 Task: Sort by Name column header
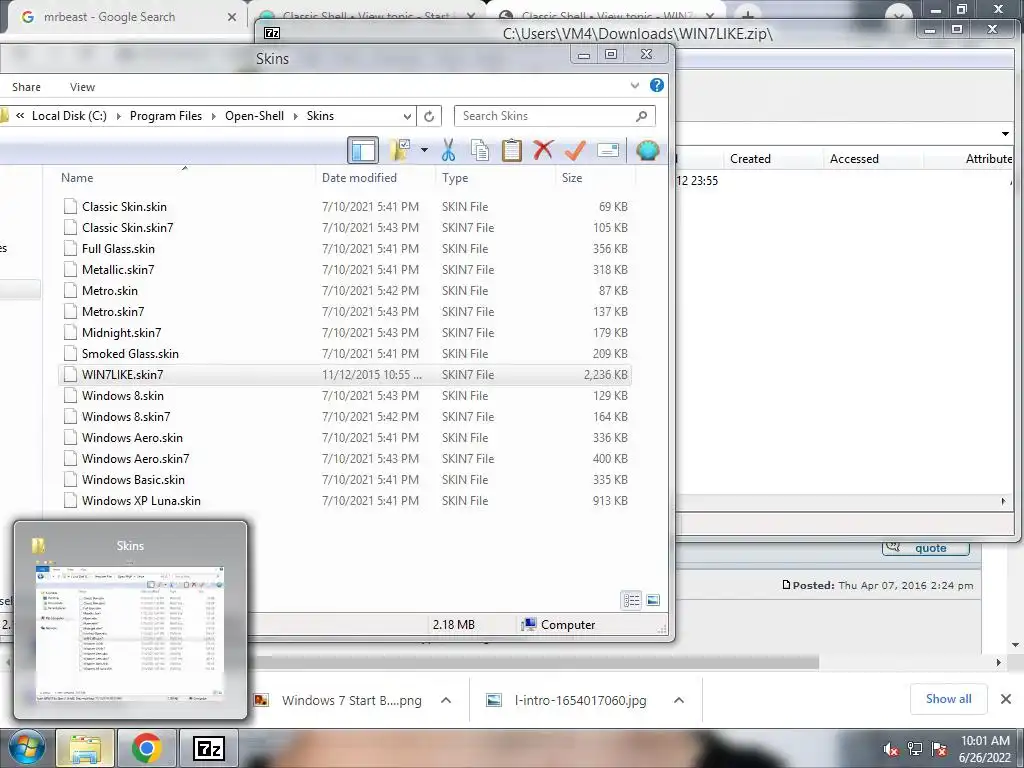[77, 178]
